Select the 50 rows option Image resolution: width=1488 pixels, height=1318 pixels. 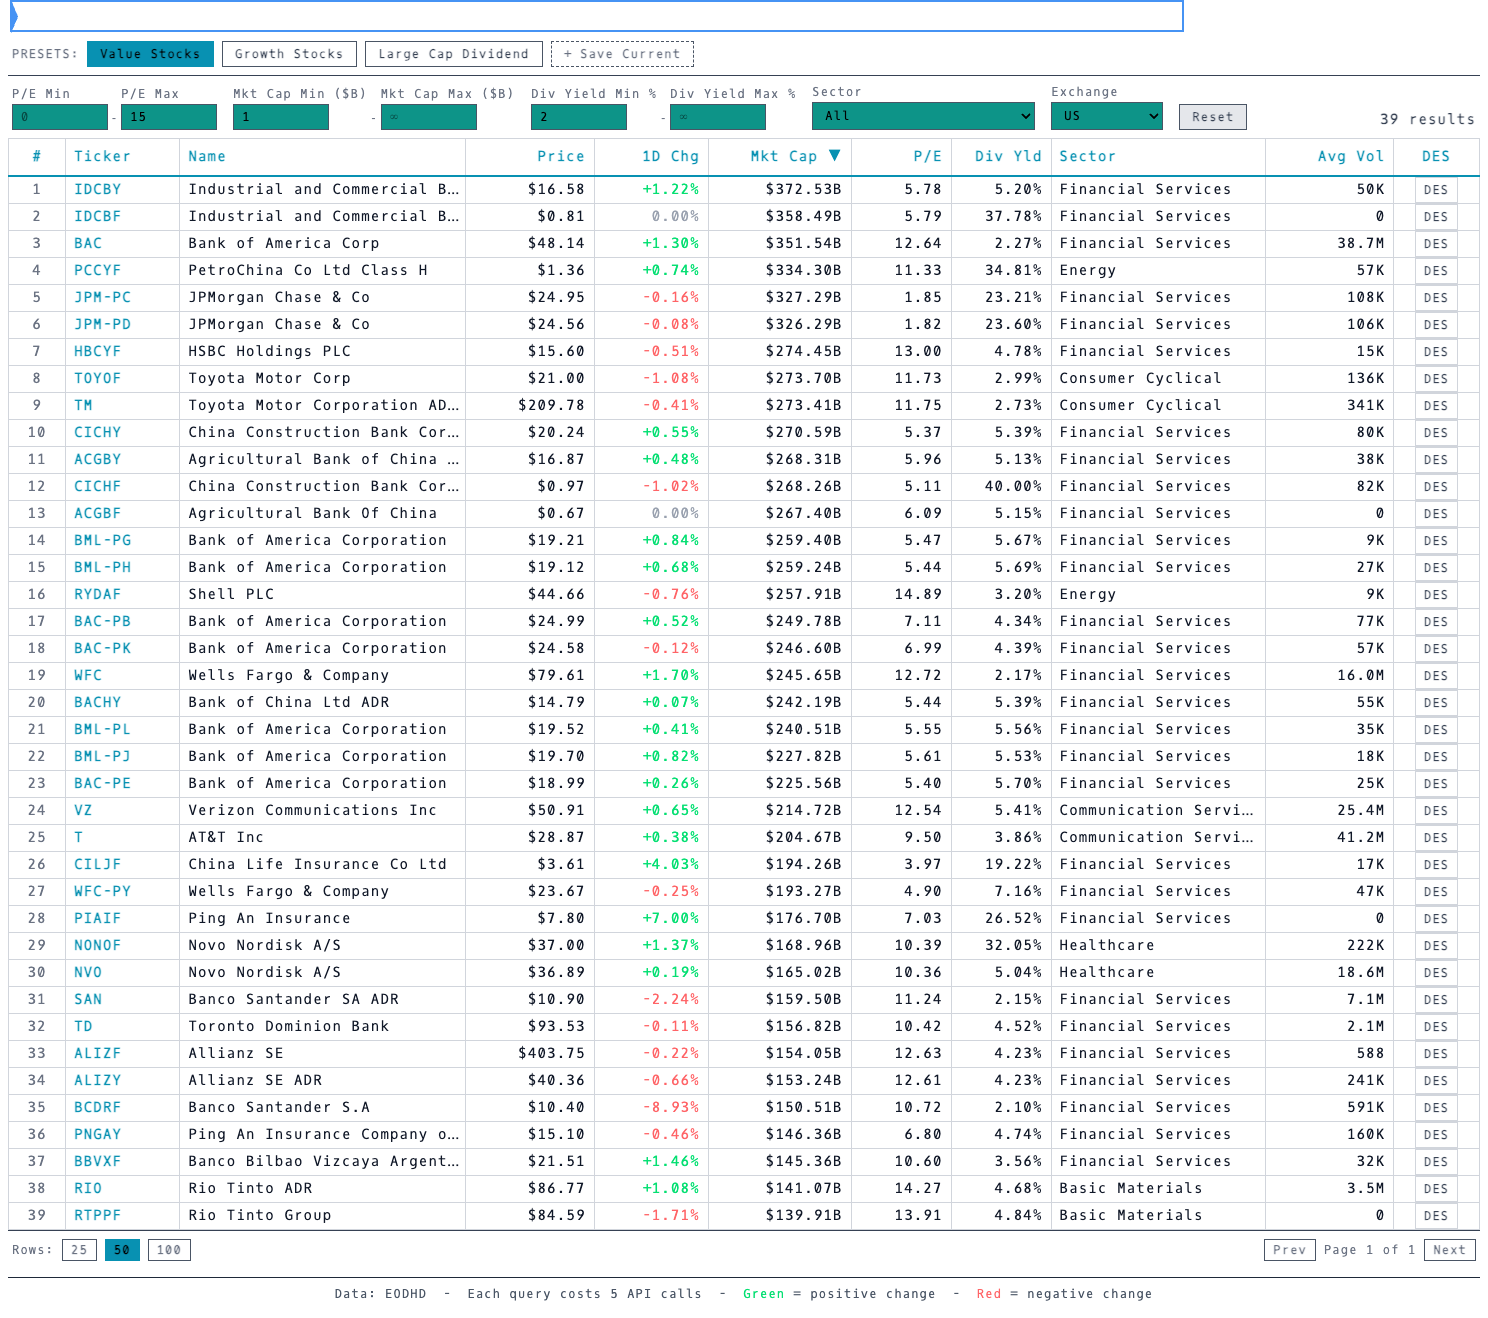122,1249
